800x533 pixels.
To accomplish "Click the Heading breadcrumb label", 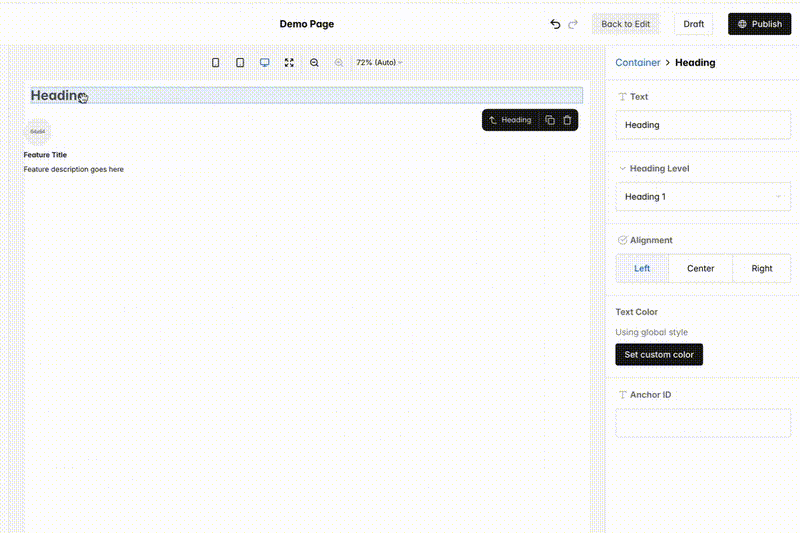I will click(695, 62).
